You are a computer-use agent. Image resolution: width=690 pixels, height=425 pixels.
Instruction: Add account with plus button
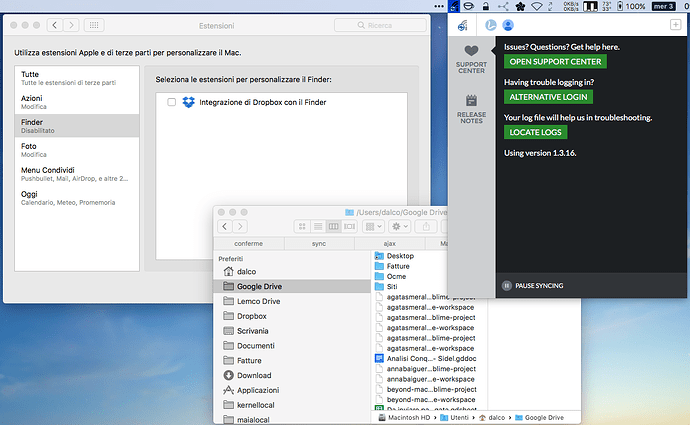(675, 25)
